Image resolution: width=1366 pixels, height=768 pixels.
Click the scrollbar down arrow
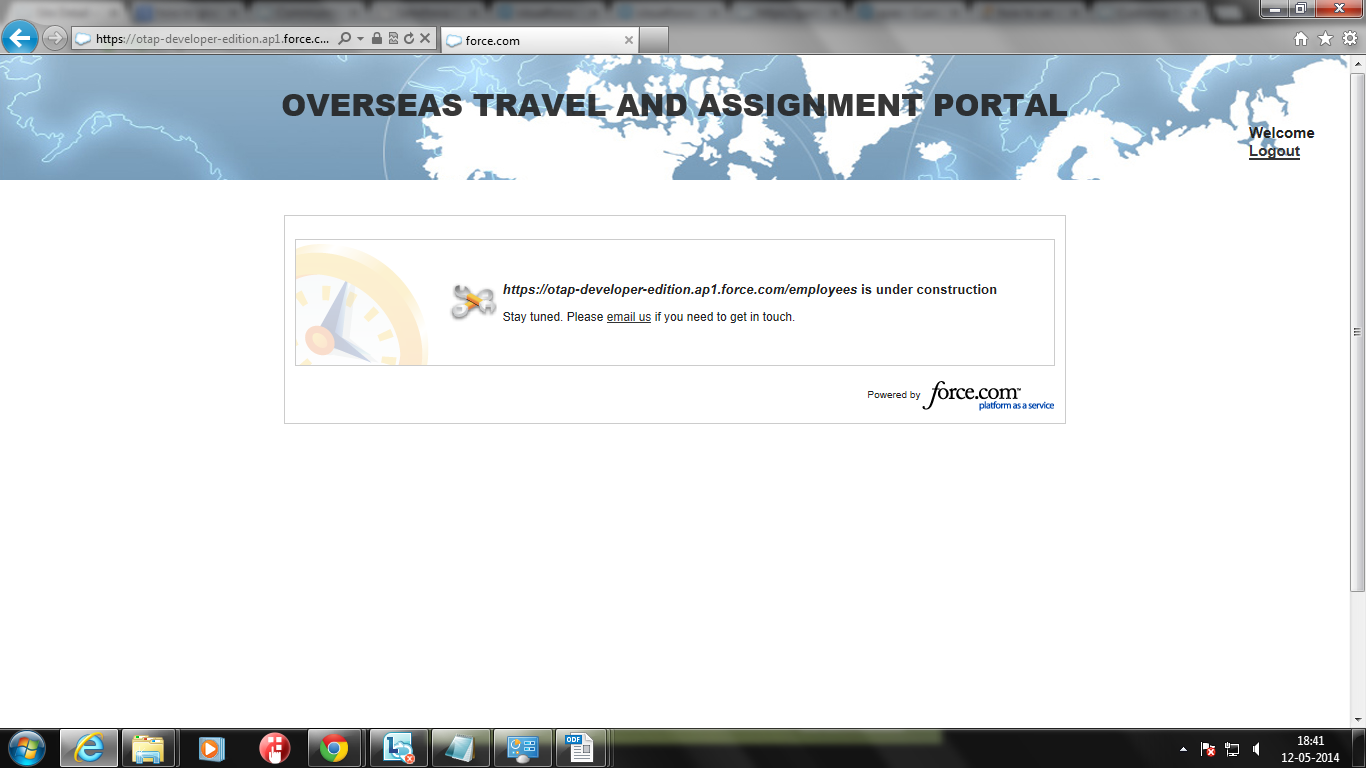coord(1357,719)
